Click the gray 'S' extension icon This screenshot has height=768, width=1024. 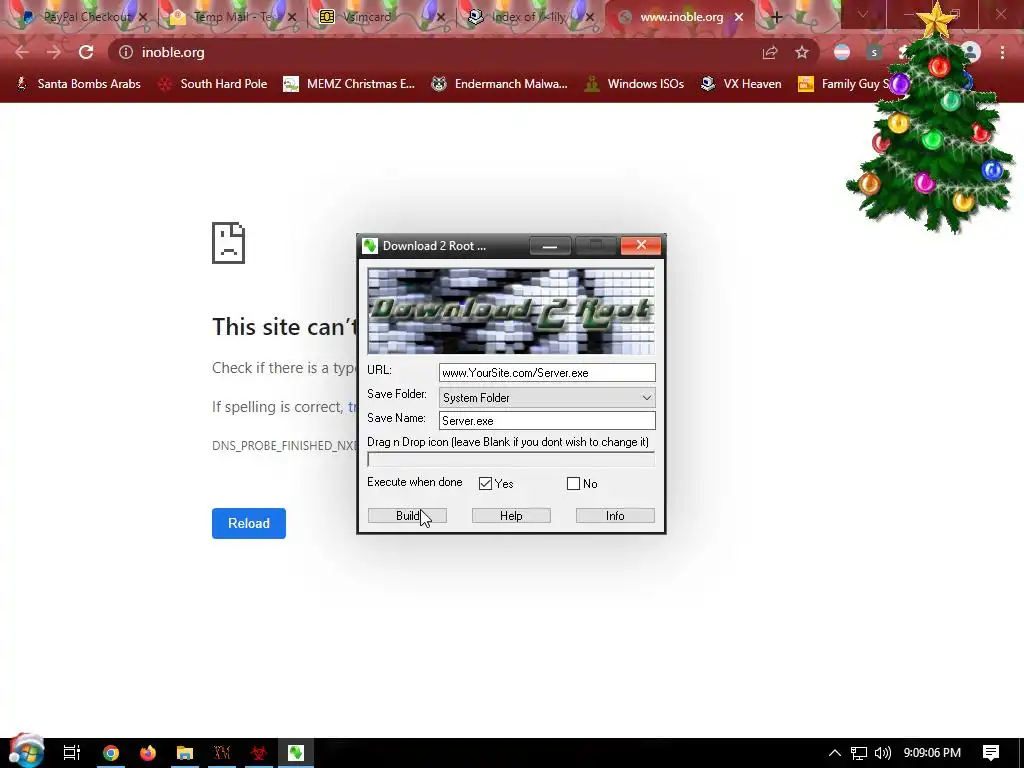point(874,52)
